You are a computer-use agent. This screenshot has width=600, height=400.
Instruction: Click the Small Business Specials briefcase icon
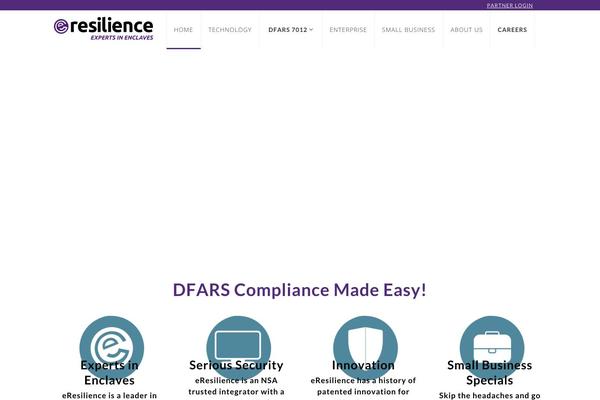492,348
